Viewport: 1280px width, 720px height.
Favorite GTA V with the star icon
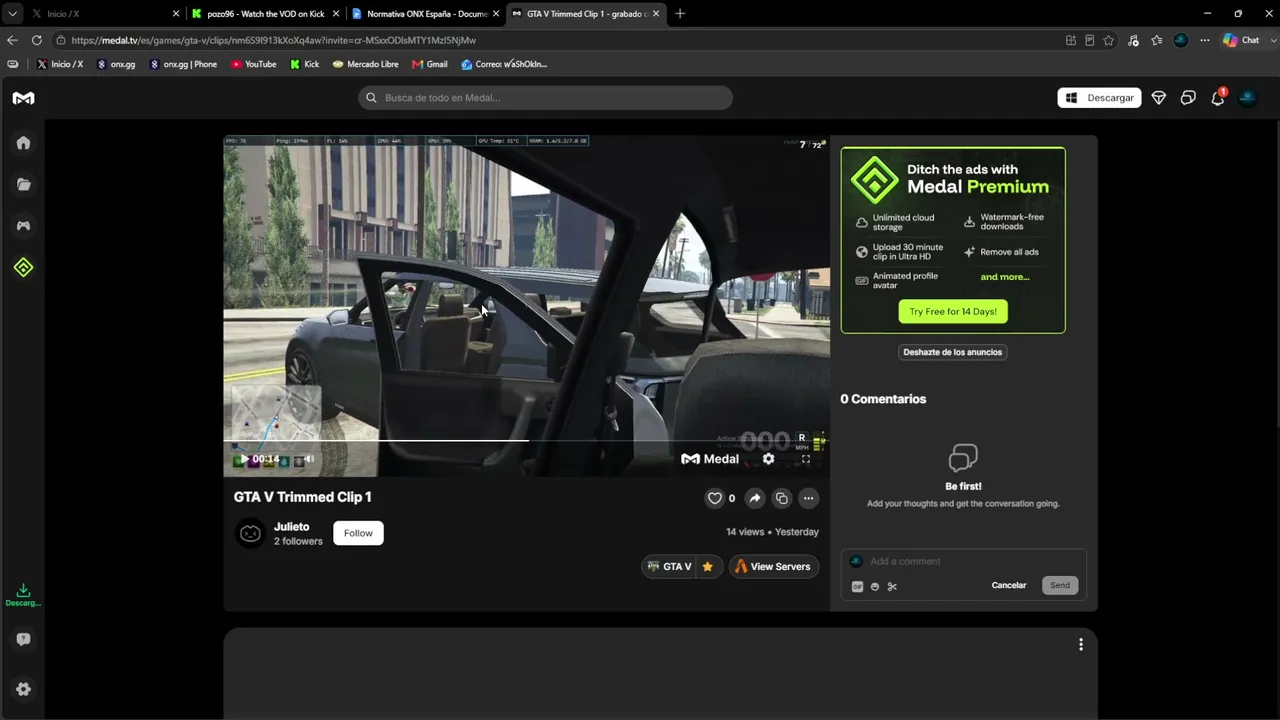click(708, 567)
